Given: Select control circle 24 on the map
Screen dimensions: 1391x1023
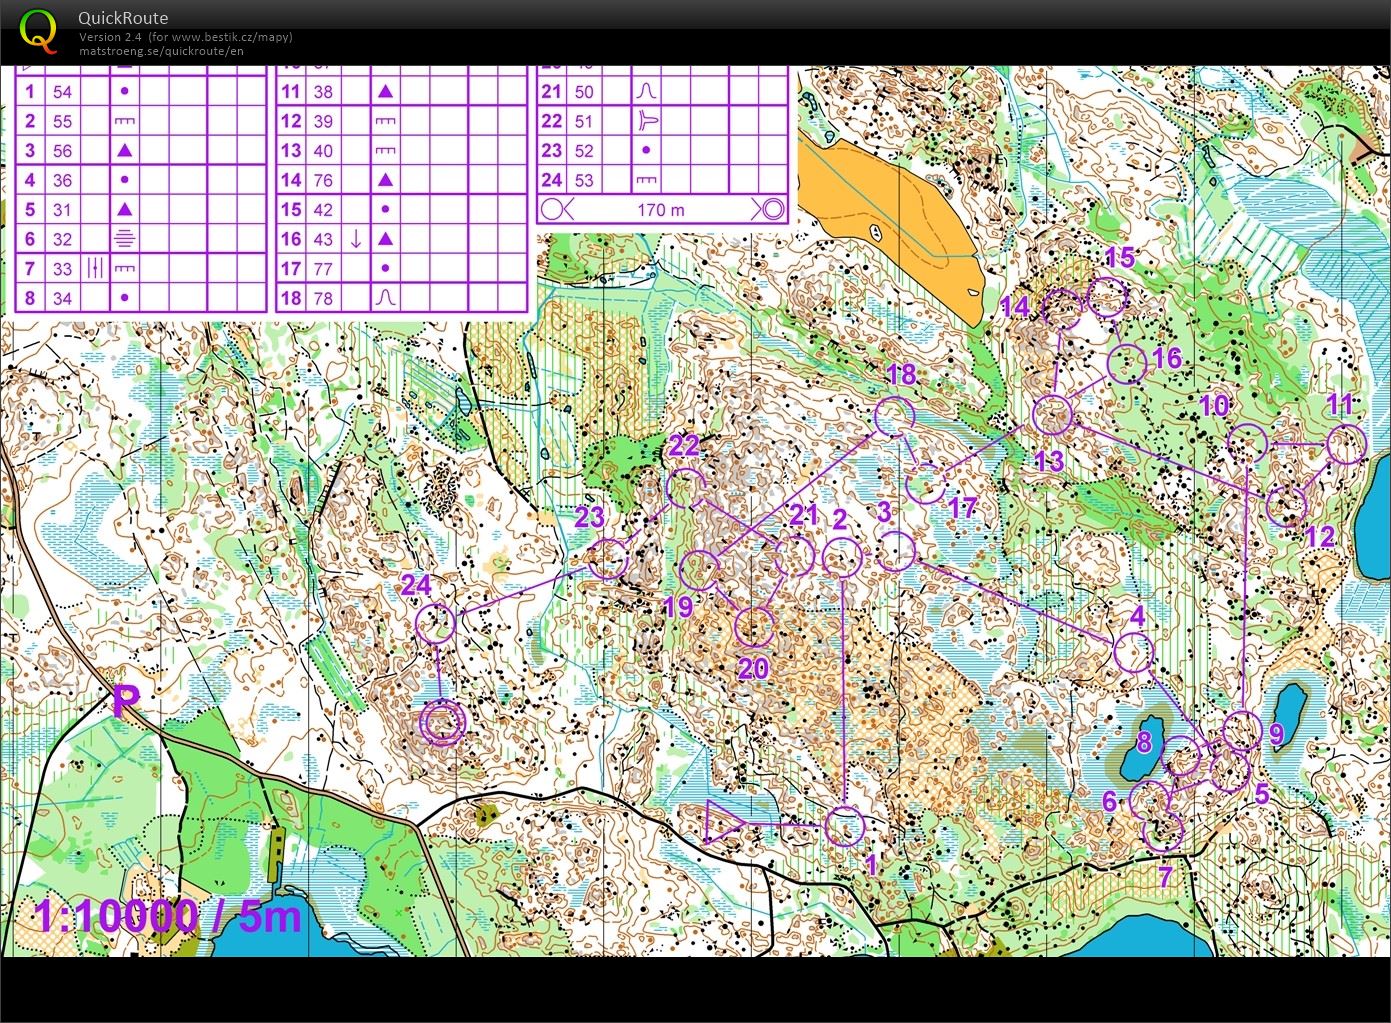Looking at the screenshot, I should click(x=437, y=622).
